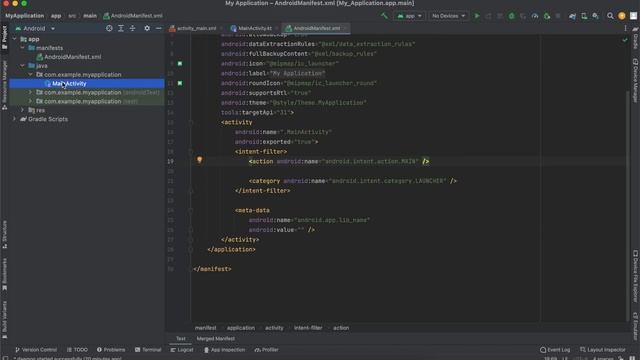Click the activity breadcrumb

[274, 328]
